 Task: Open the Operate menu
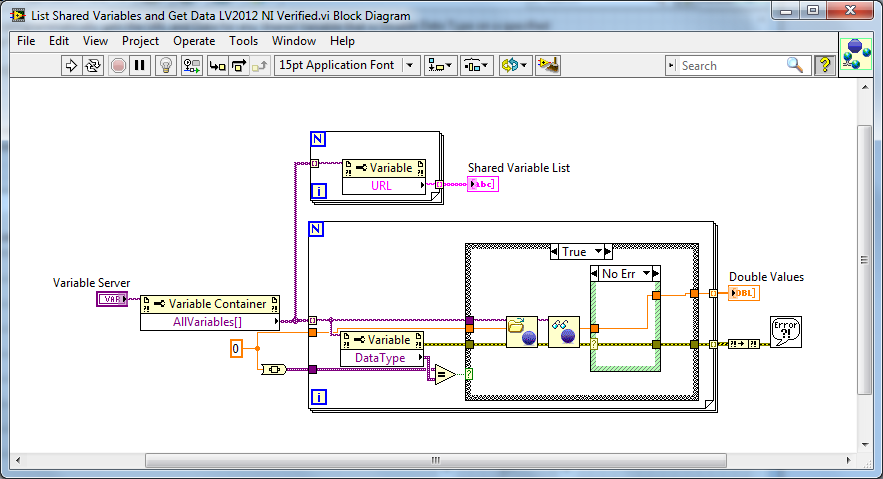point(194,41)
